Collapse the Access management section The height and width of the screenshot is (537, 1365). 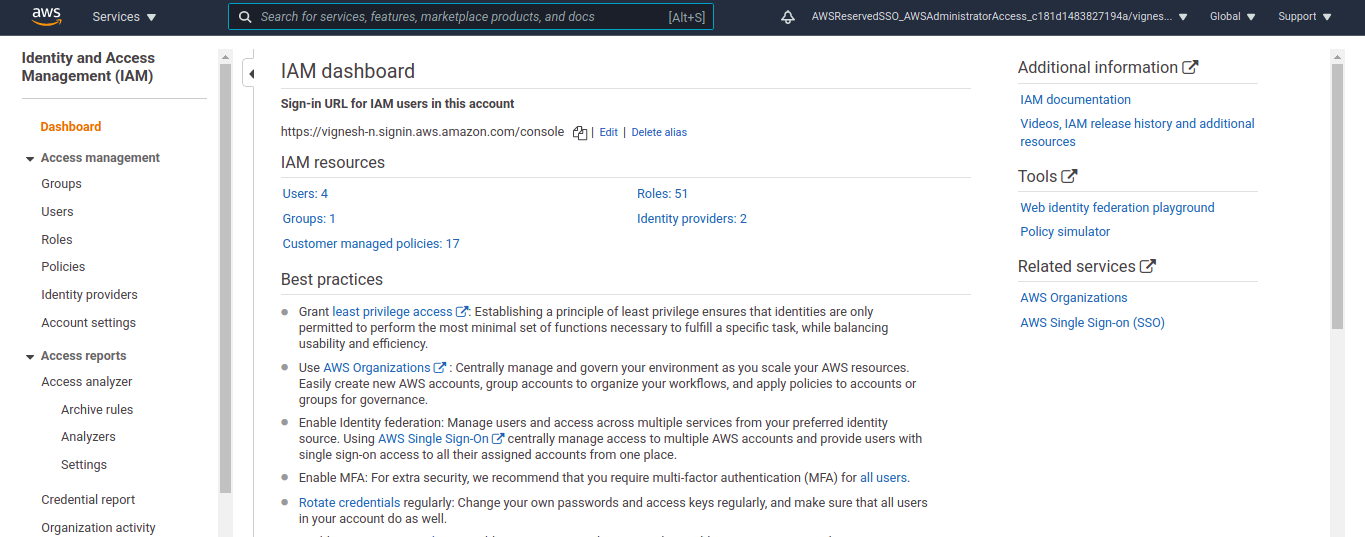[28, 158]
